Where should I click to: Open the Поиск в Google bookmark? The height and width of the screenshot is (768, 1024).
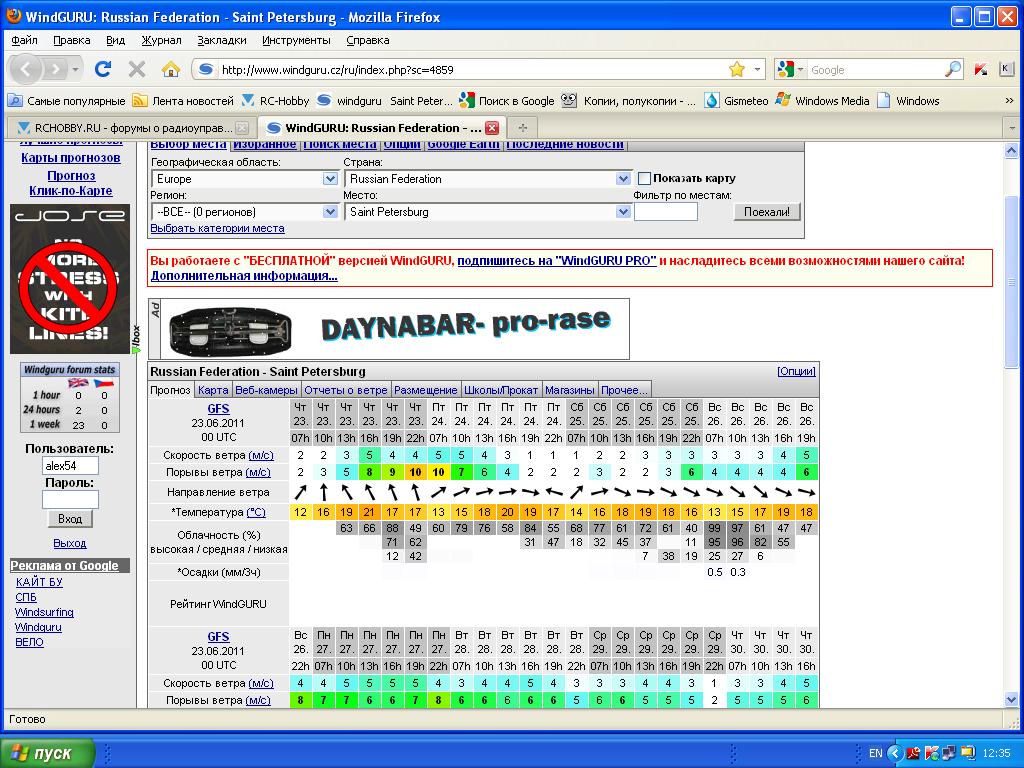(x=507, y=101)
